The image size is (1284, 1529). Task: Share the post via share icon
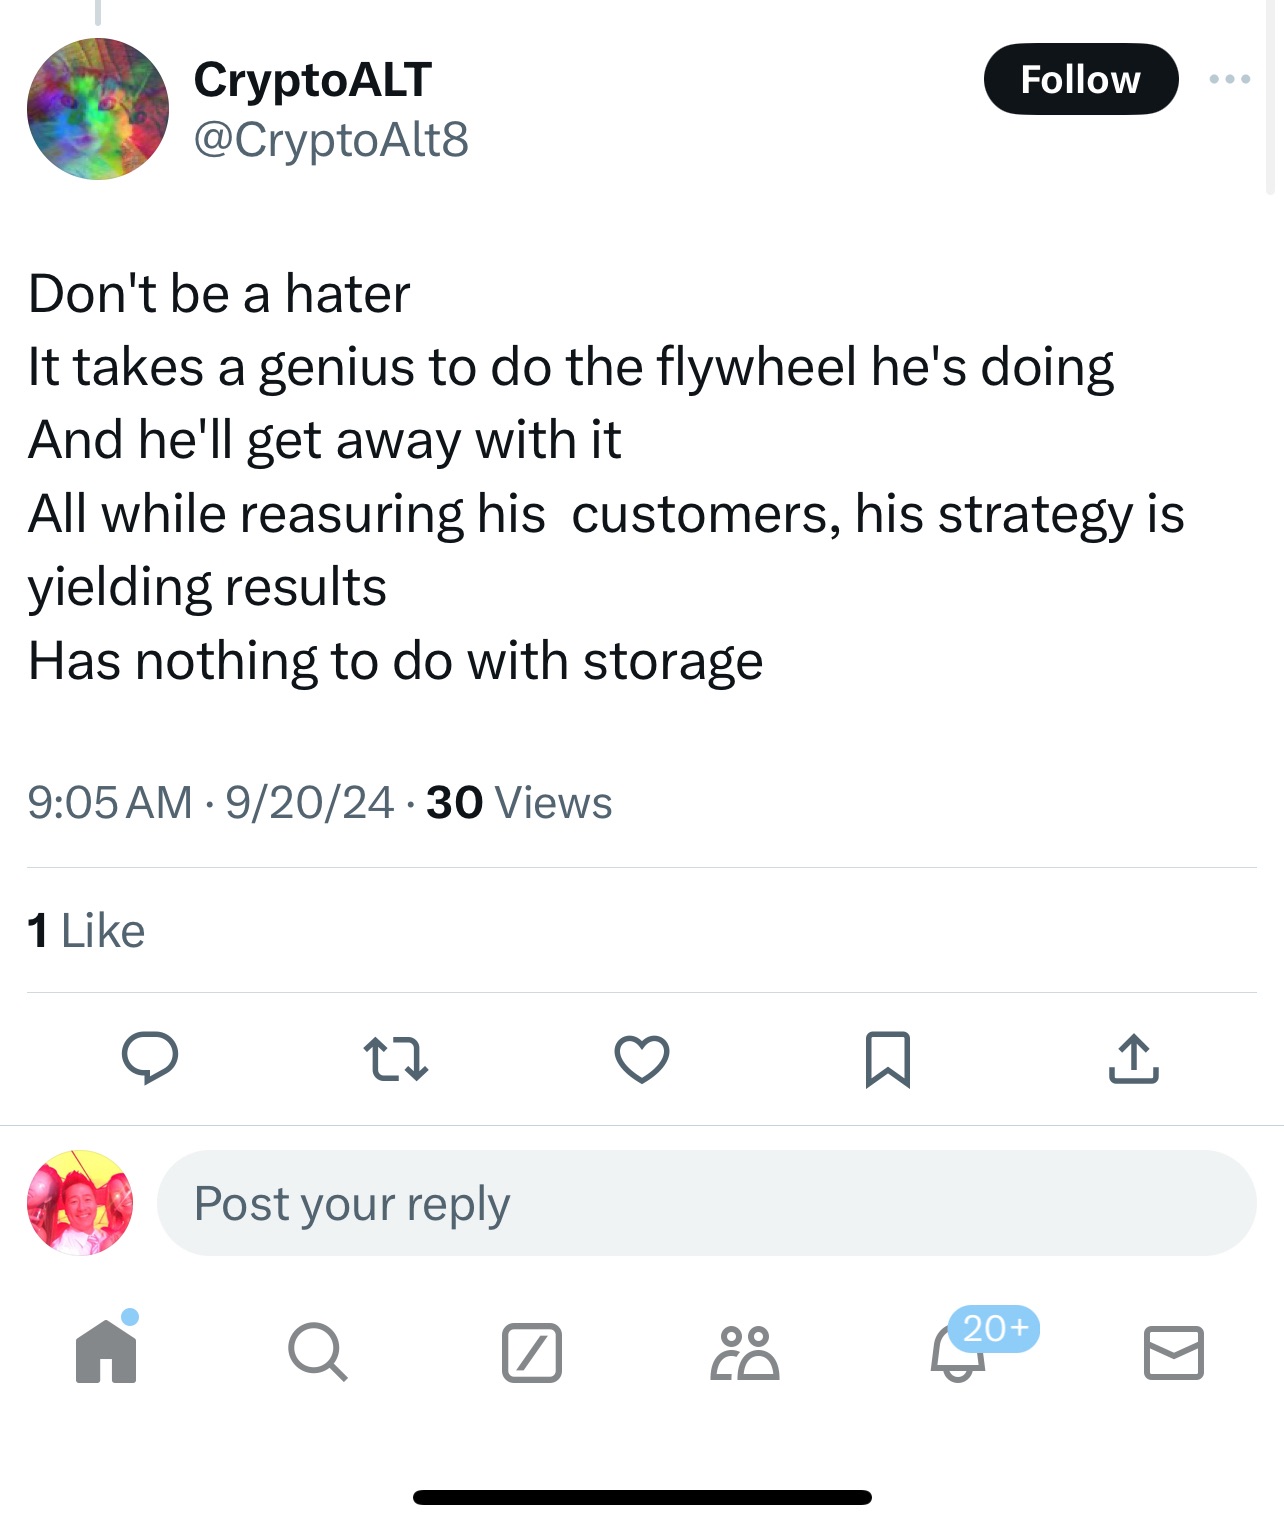pos(1133,1059)
